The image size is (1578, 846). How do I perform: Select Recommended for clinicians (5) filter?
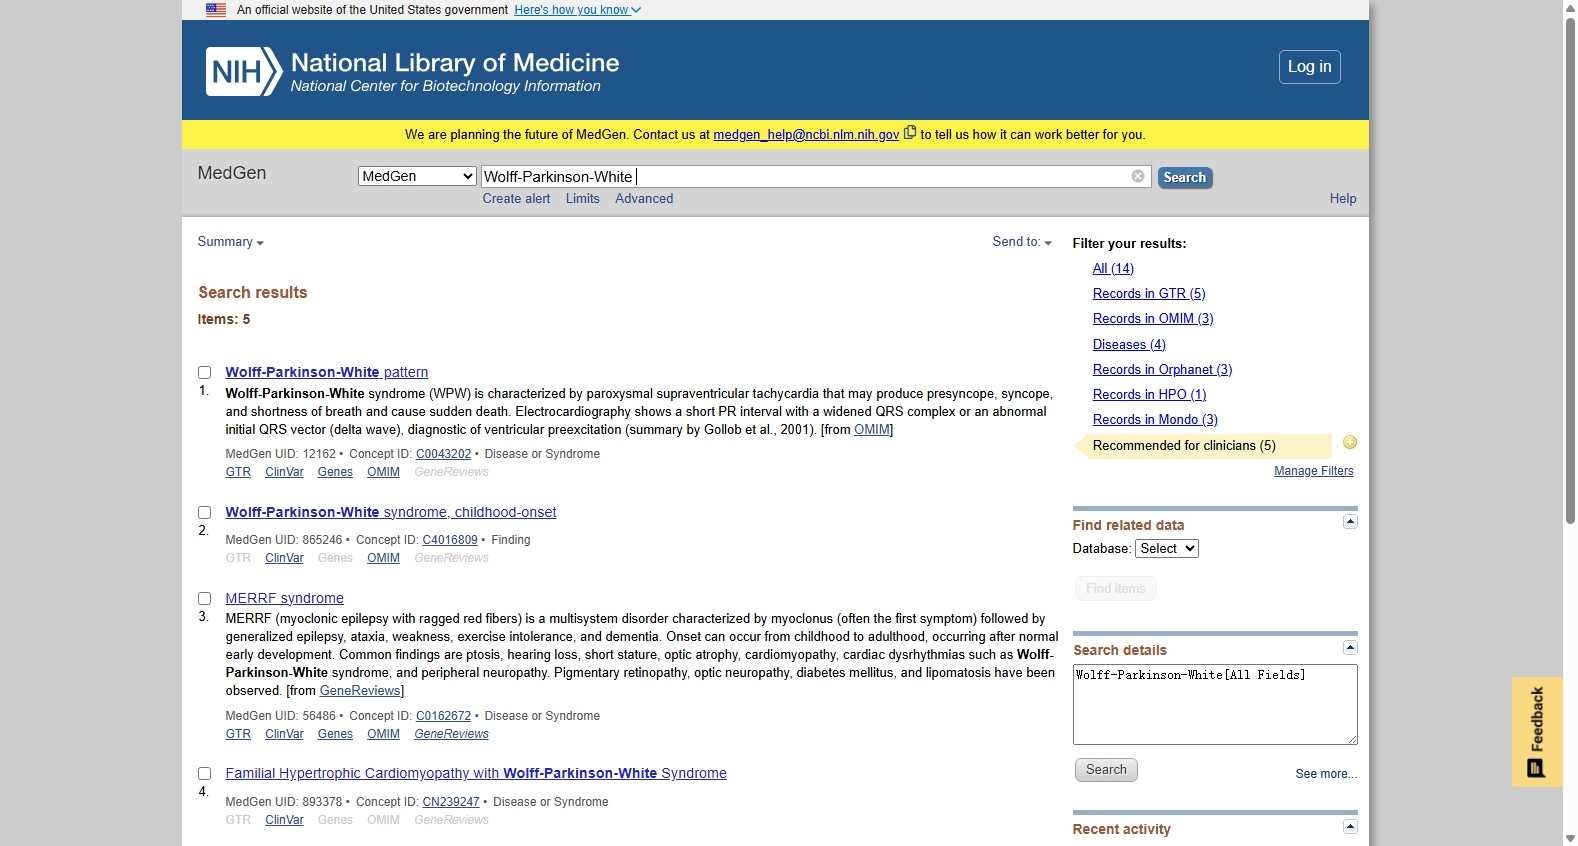point(1184,446)
